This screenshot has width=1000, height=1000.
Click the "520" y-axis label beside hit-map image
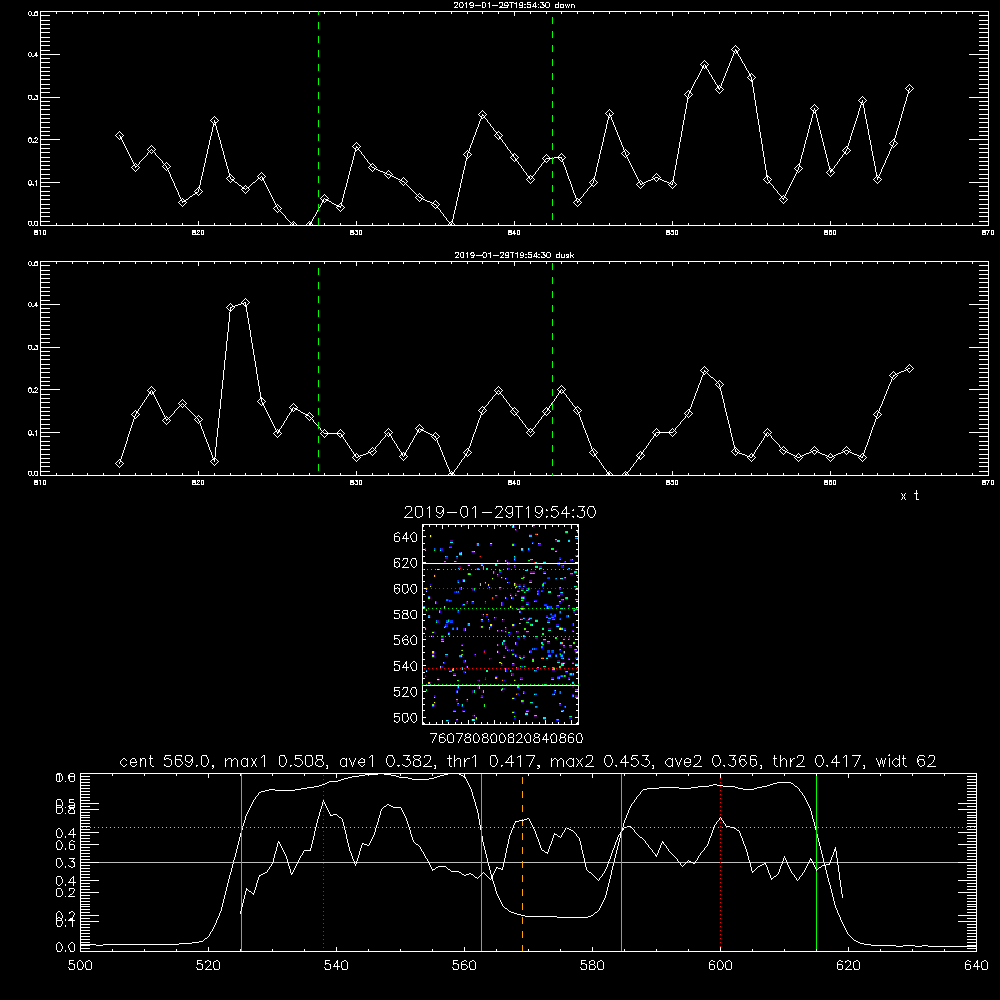pyautogui.click(x=406, y=692)
